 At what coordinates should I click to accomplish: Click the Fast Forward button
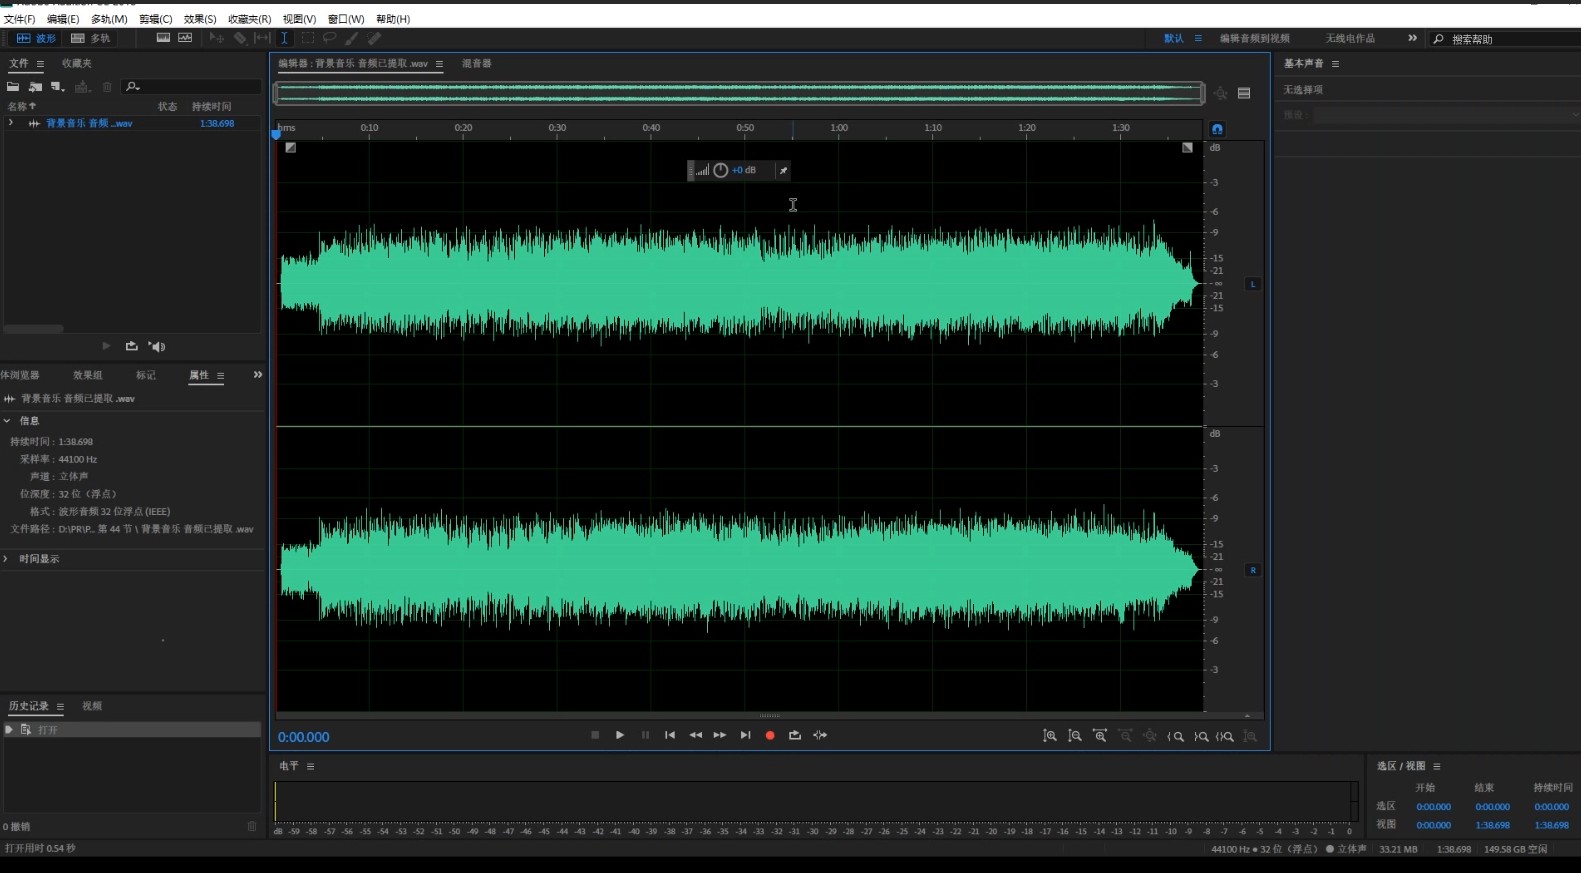tap(720, 735)
